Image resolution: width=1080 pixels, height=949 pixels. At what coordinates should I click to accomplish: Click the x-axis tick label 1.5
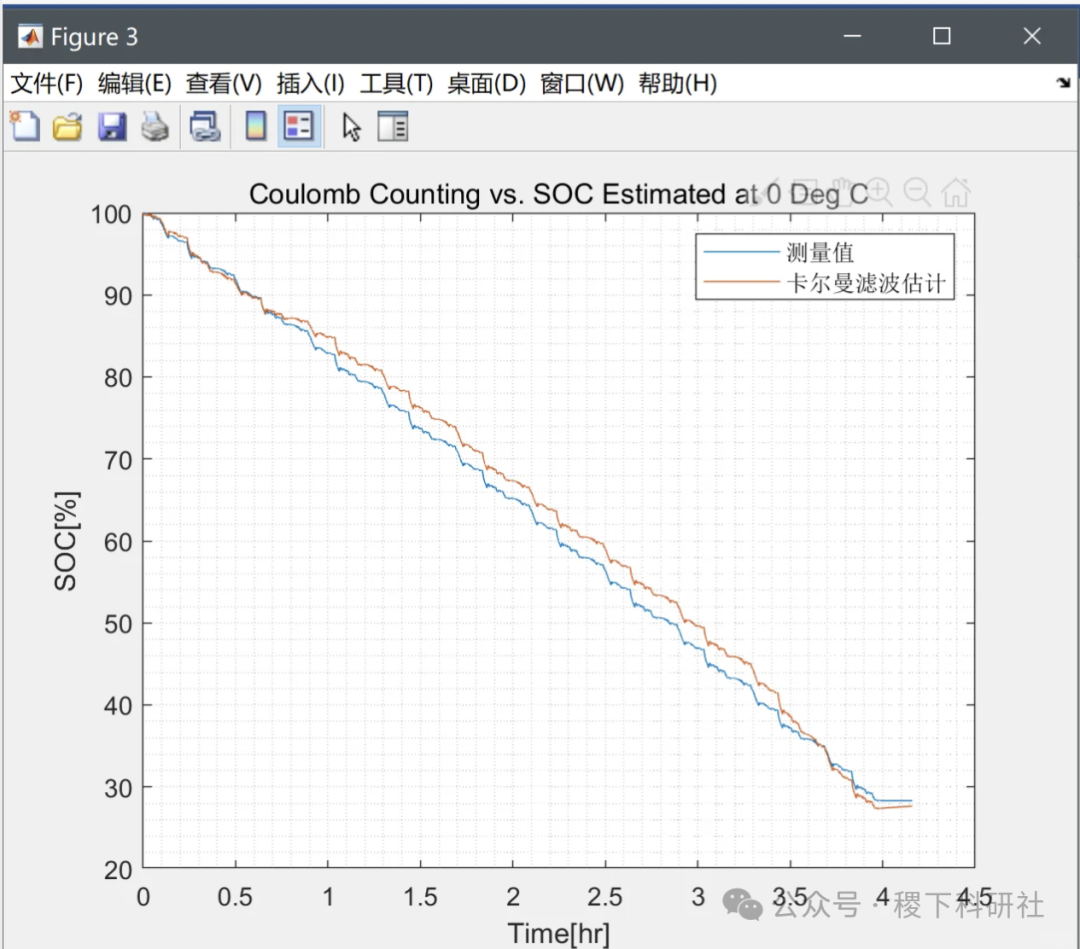click(420, 897)
